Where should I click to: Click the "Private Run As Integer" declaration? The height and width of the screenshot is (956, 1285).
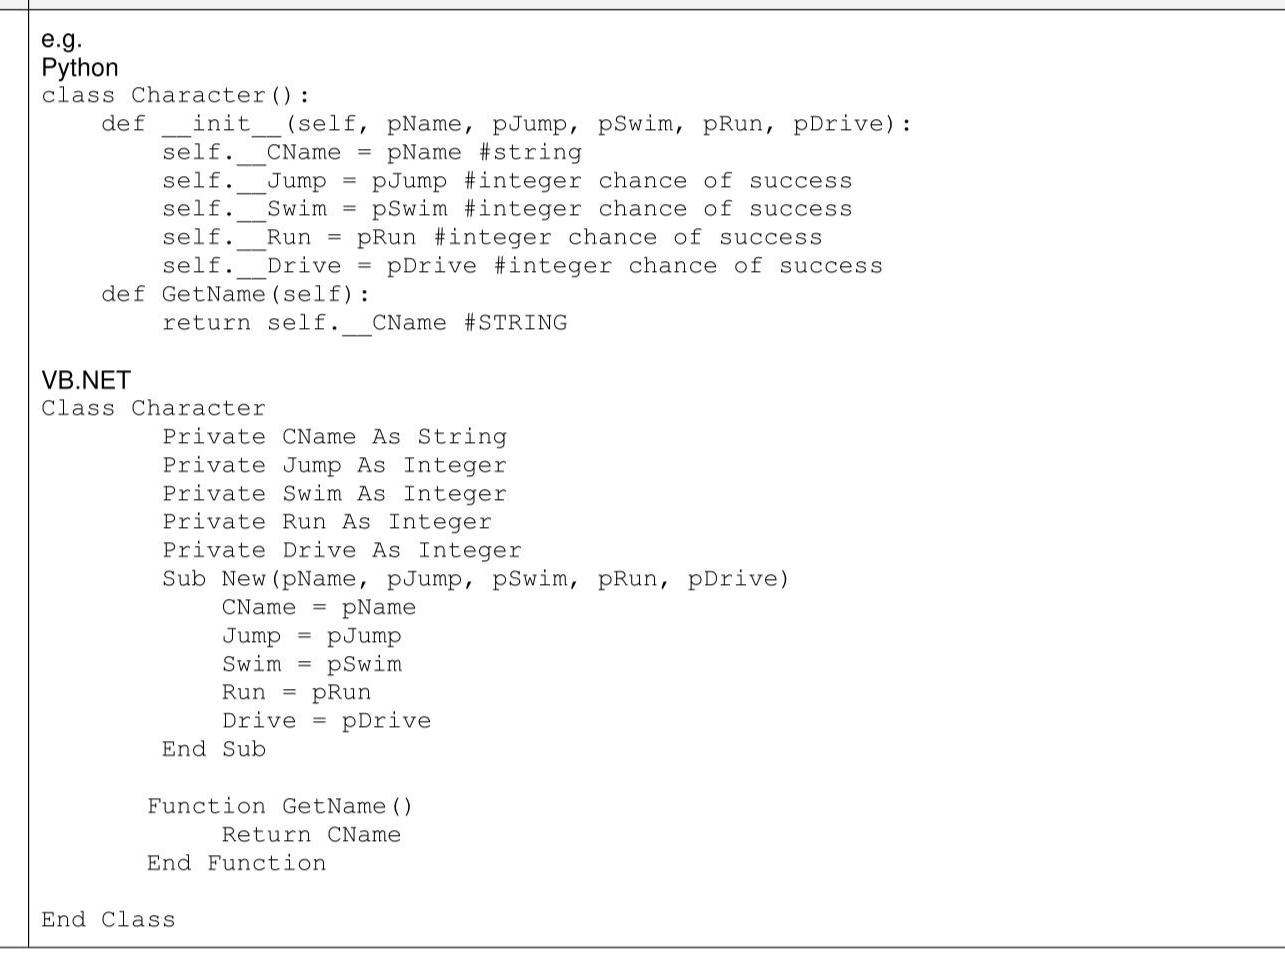pyautogui.click(x=327, y=522)
